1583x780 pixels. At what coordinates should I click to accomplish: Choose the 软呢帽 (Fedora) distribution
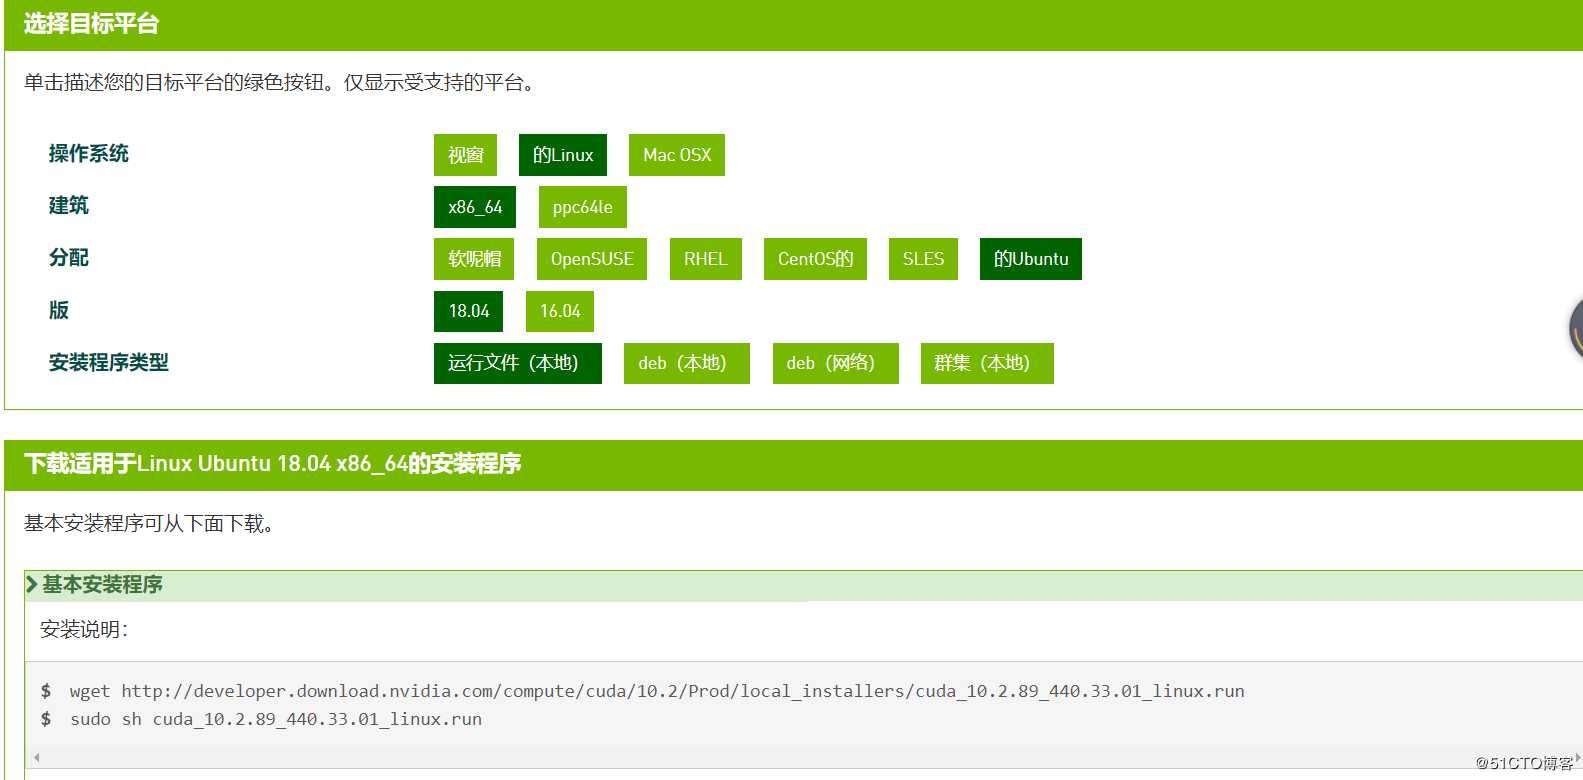pyautogui.click(x=474, y=259)
